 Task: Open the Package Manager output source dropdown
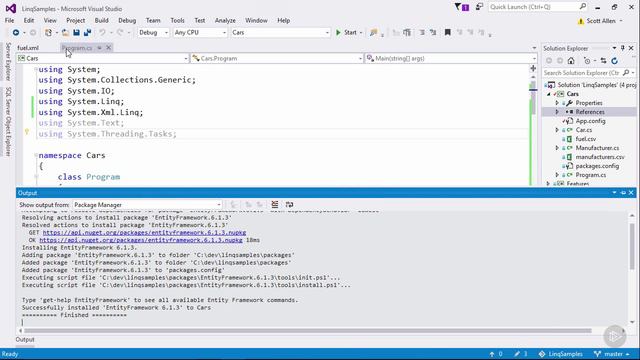pos(147,204)
